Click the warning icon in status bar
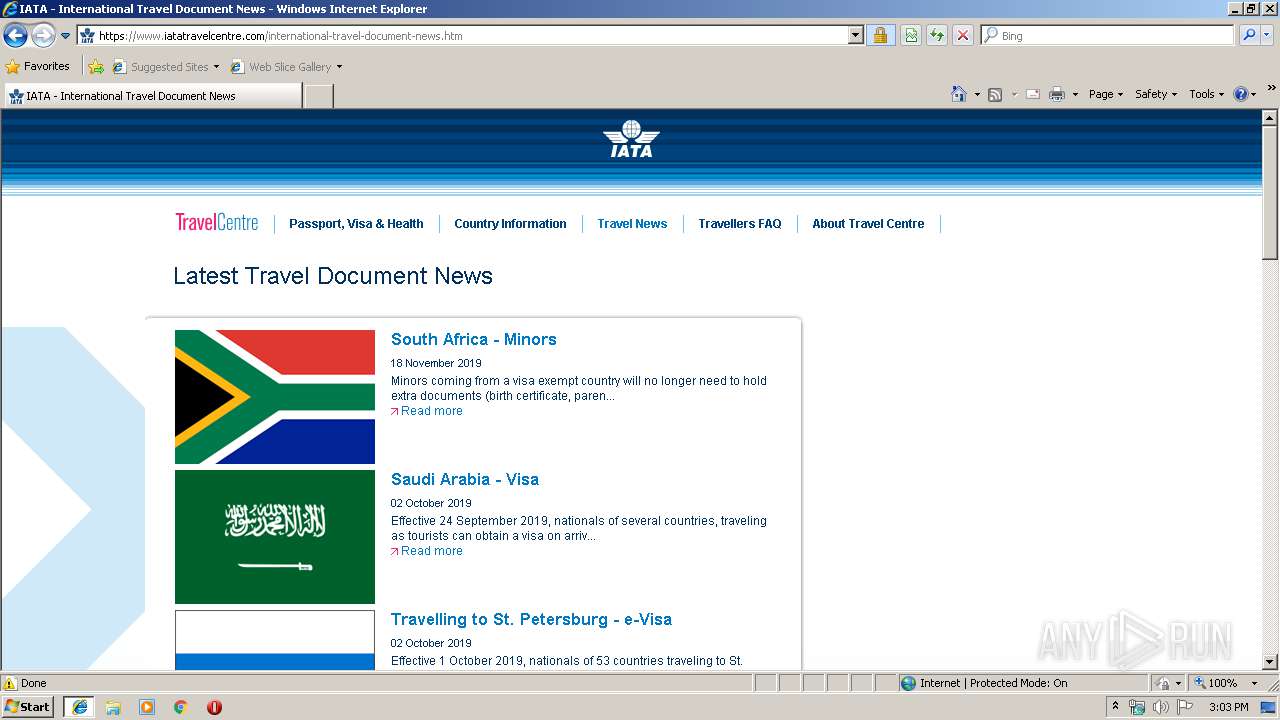The height and width of the screenshot is (720, 1280). 10,683
